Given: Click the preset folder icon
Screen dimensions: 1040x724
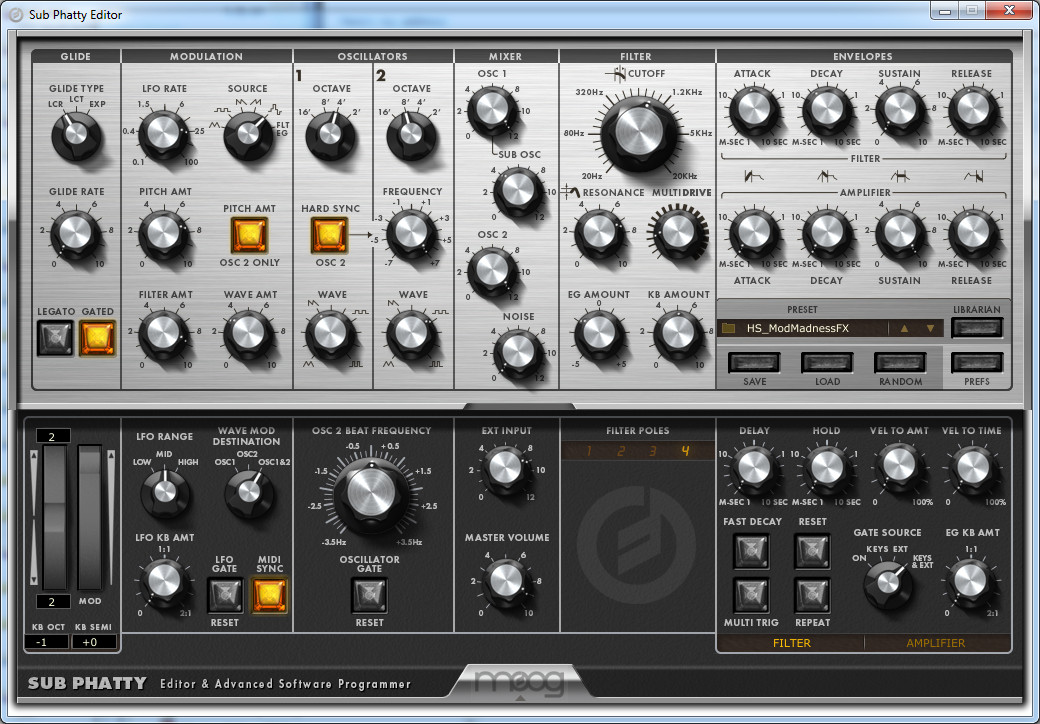Looking at the screenshot, I should pos(729,328).
